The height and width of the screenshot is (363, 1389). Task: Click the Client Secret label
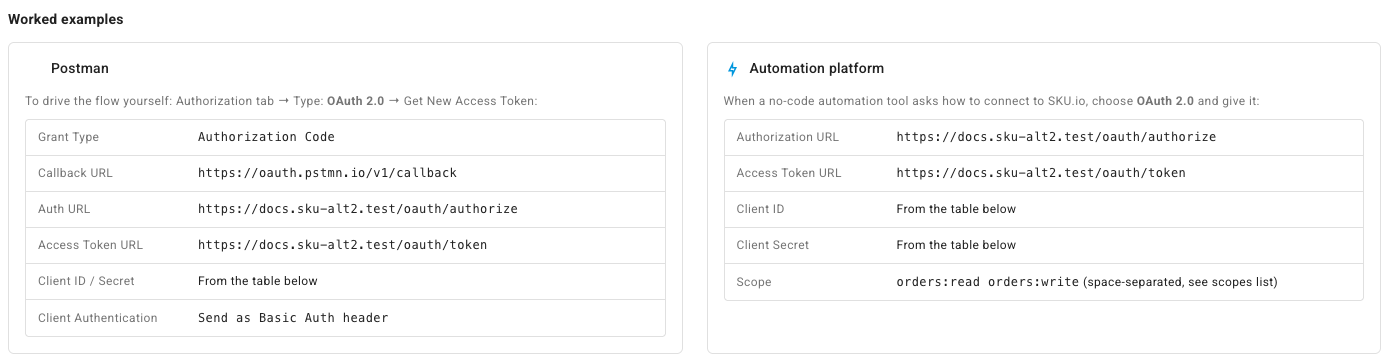[x=772, y=245]
